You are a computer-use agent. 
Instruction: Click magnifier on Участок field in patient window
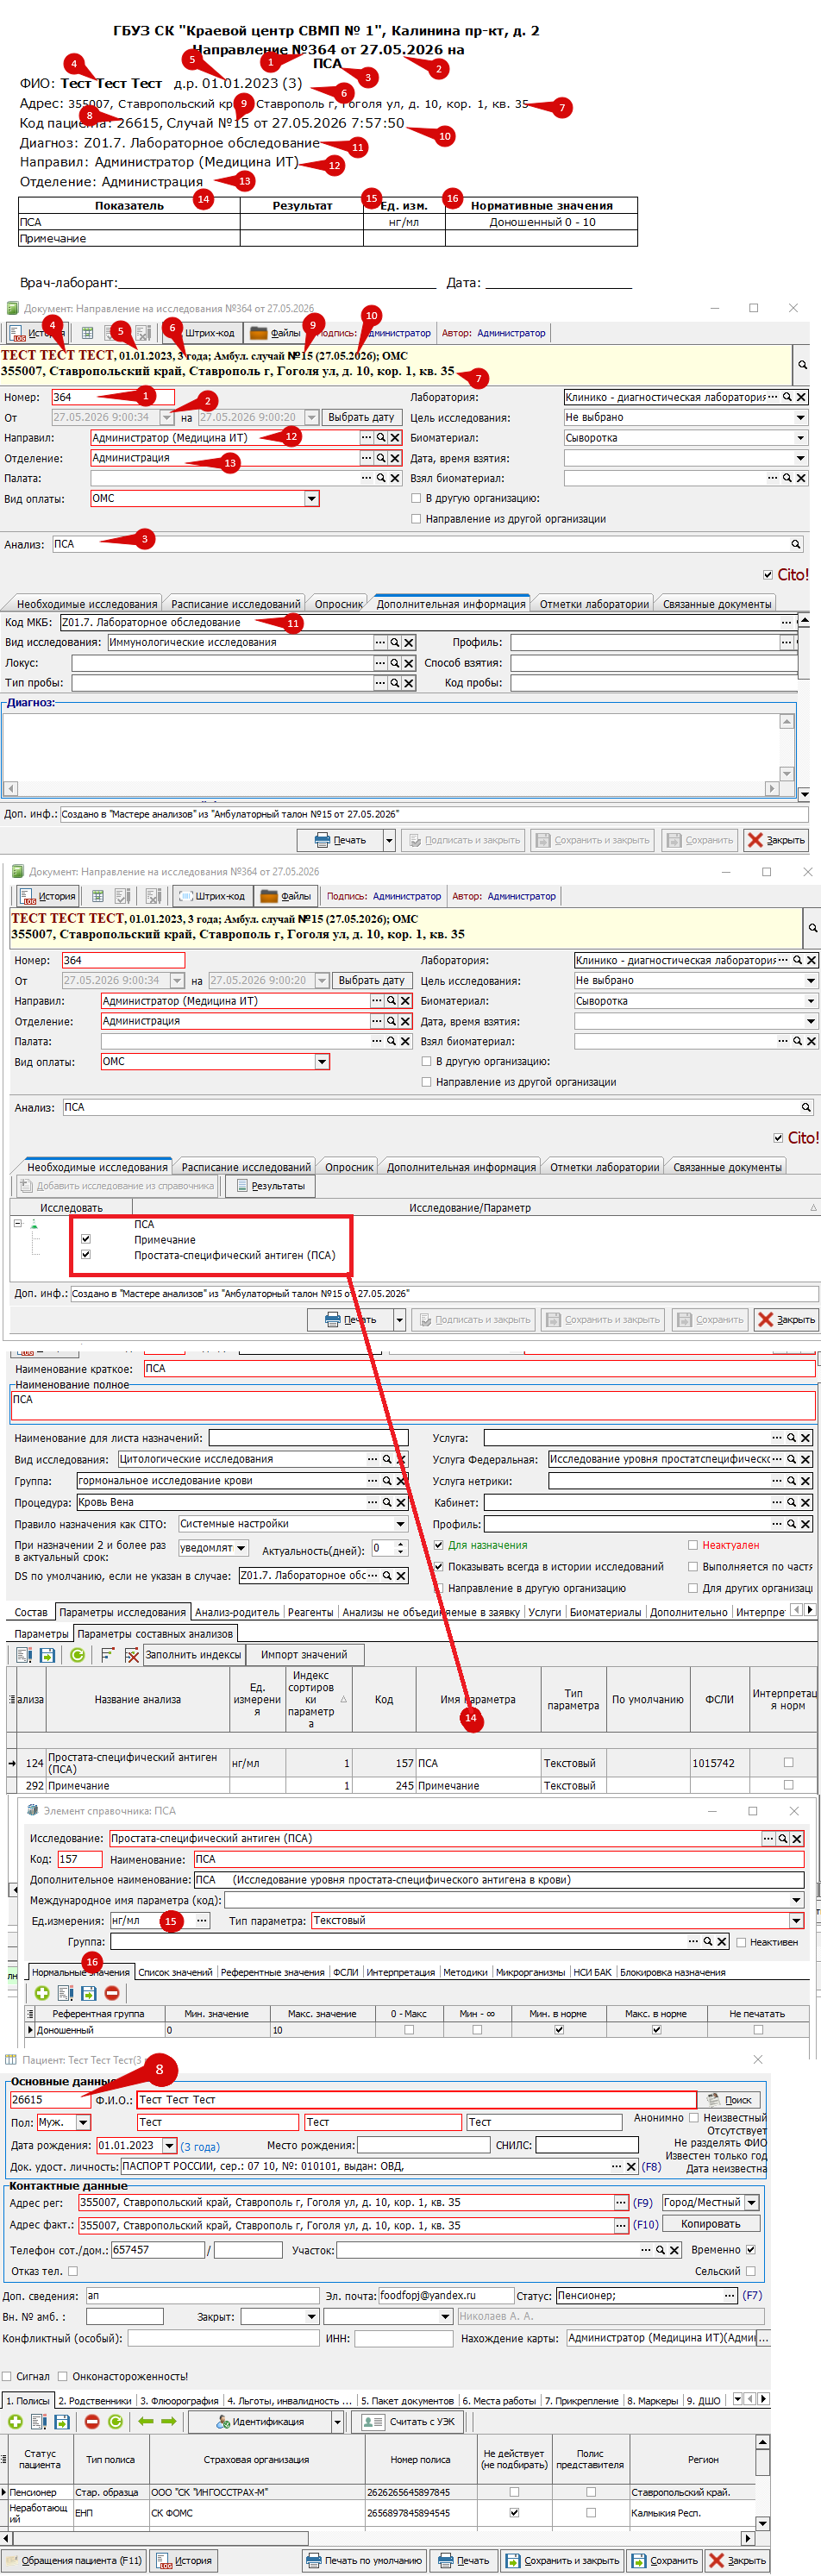660,2250
